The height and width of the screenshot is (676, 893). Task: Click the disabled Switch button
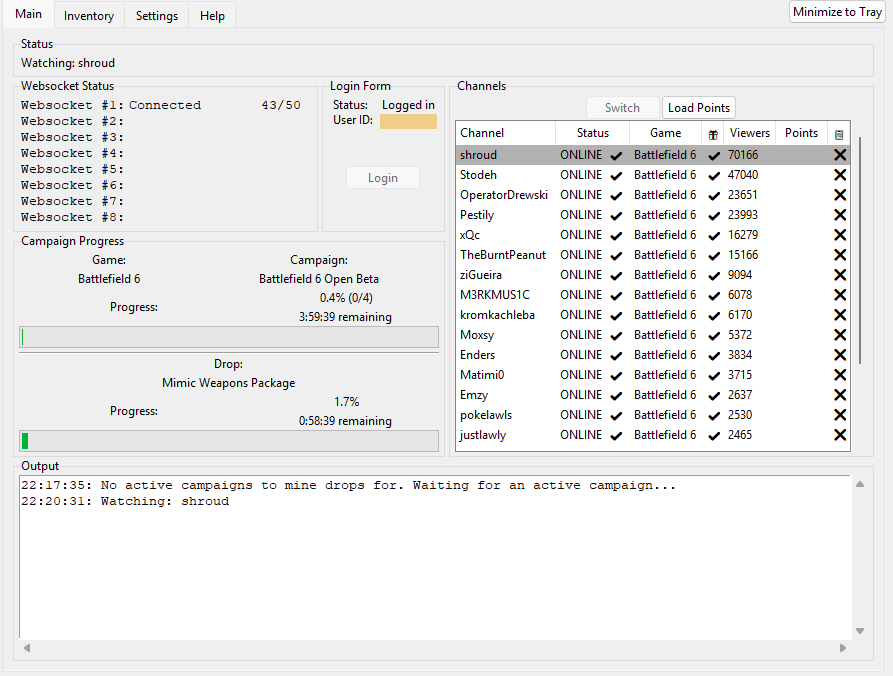[x=622, y=108]
